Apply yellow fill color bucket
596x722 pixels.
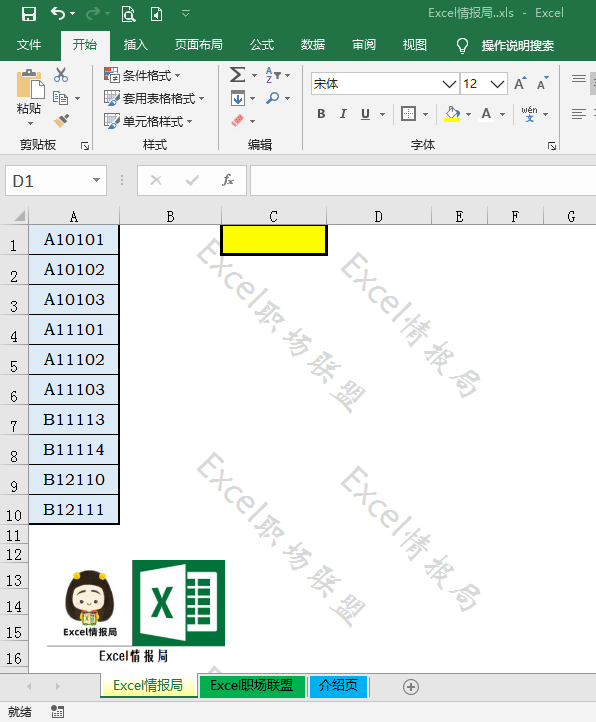coord(452,114)
